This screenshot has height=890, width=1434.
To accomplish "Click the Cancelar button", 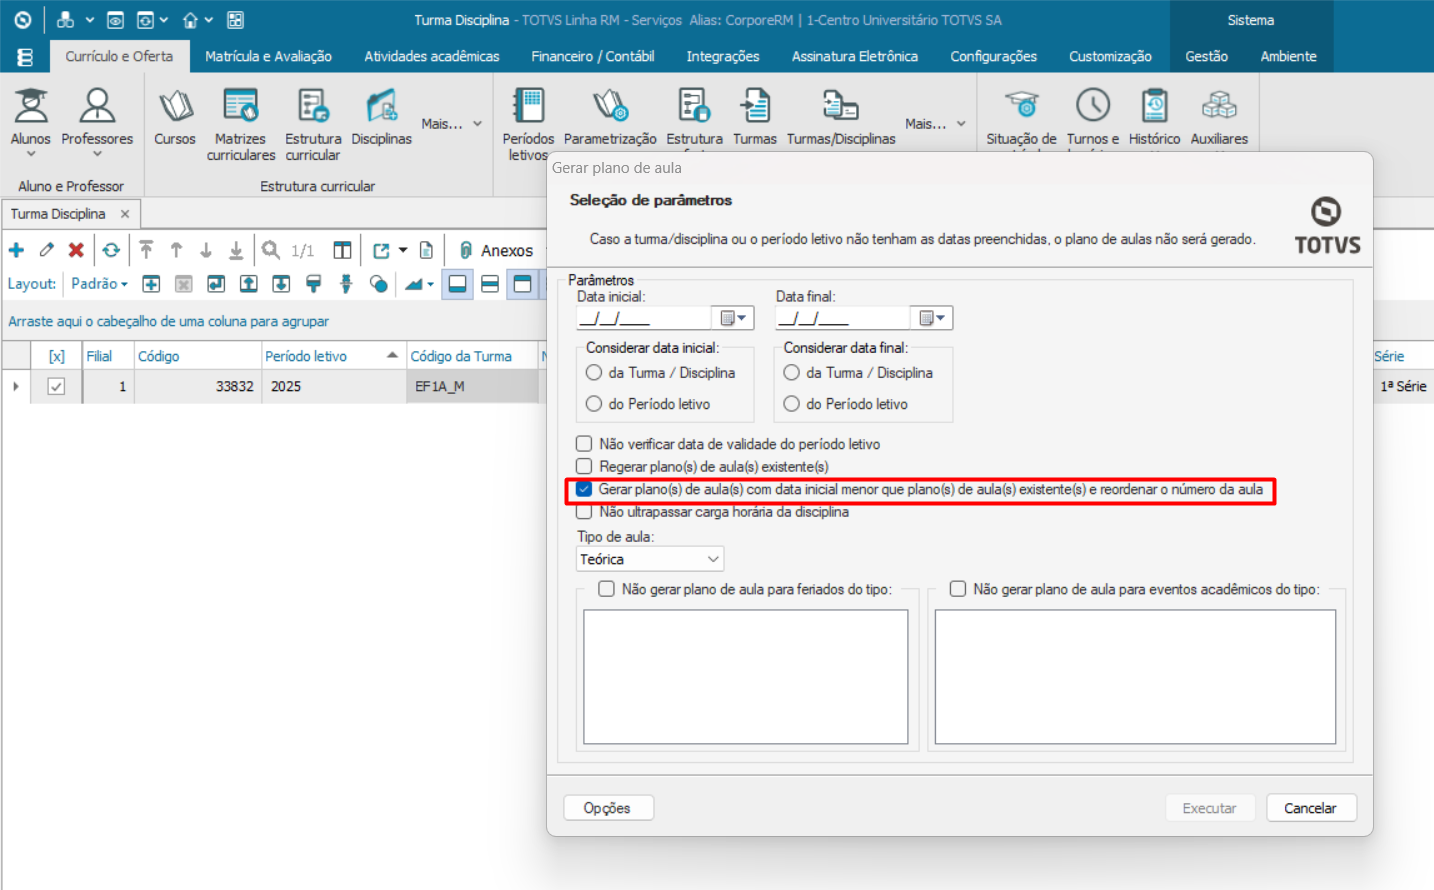I will click(1311, 808).
